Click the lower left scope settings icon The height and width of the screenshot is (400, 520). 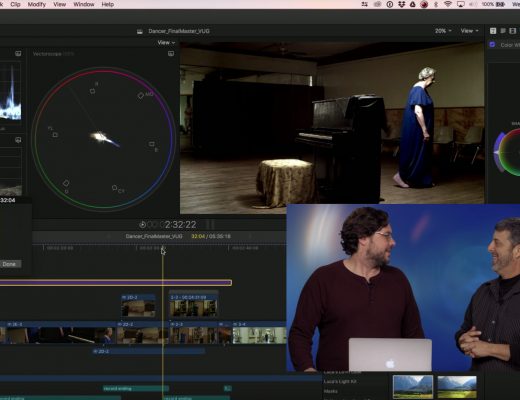coord(18,140)
